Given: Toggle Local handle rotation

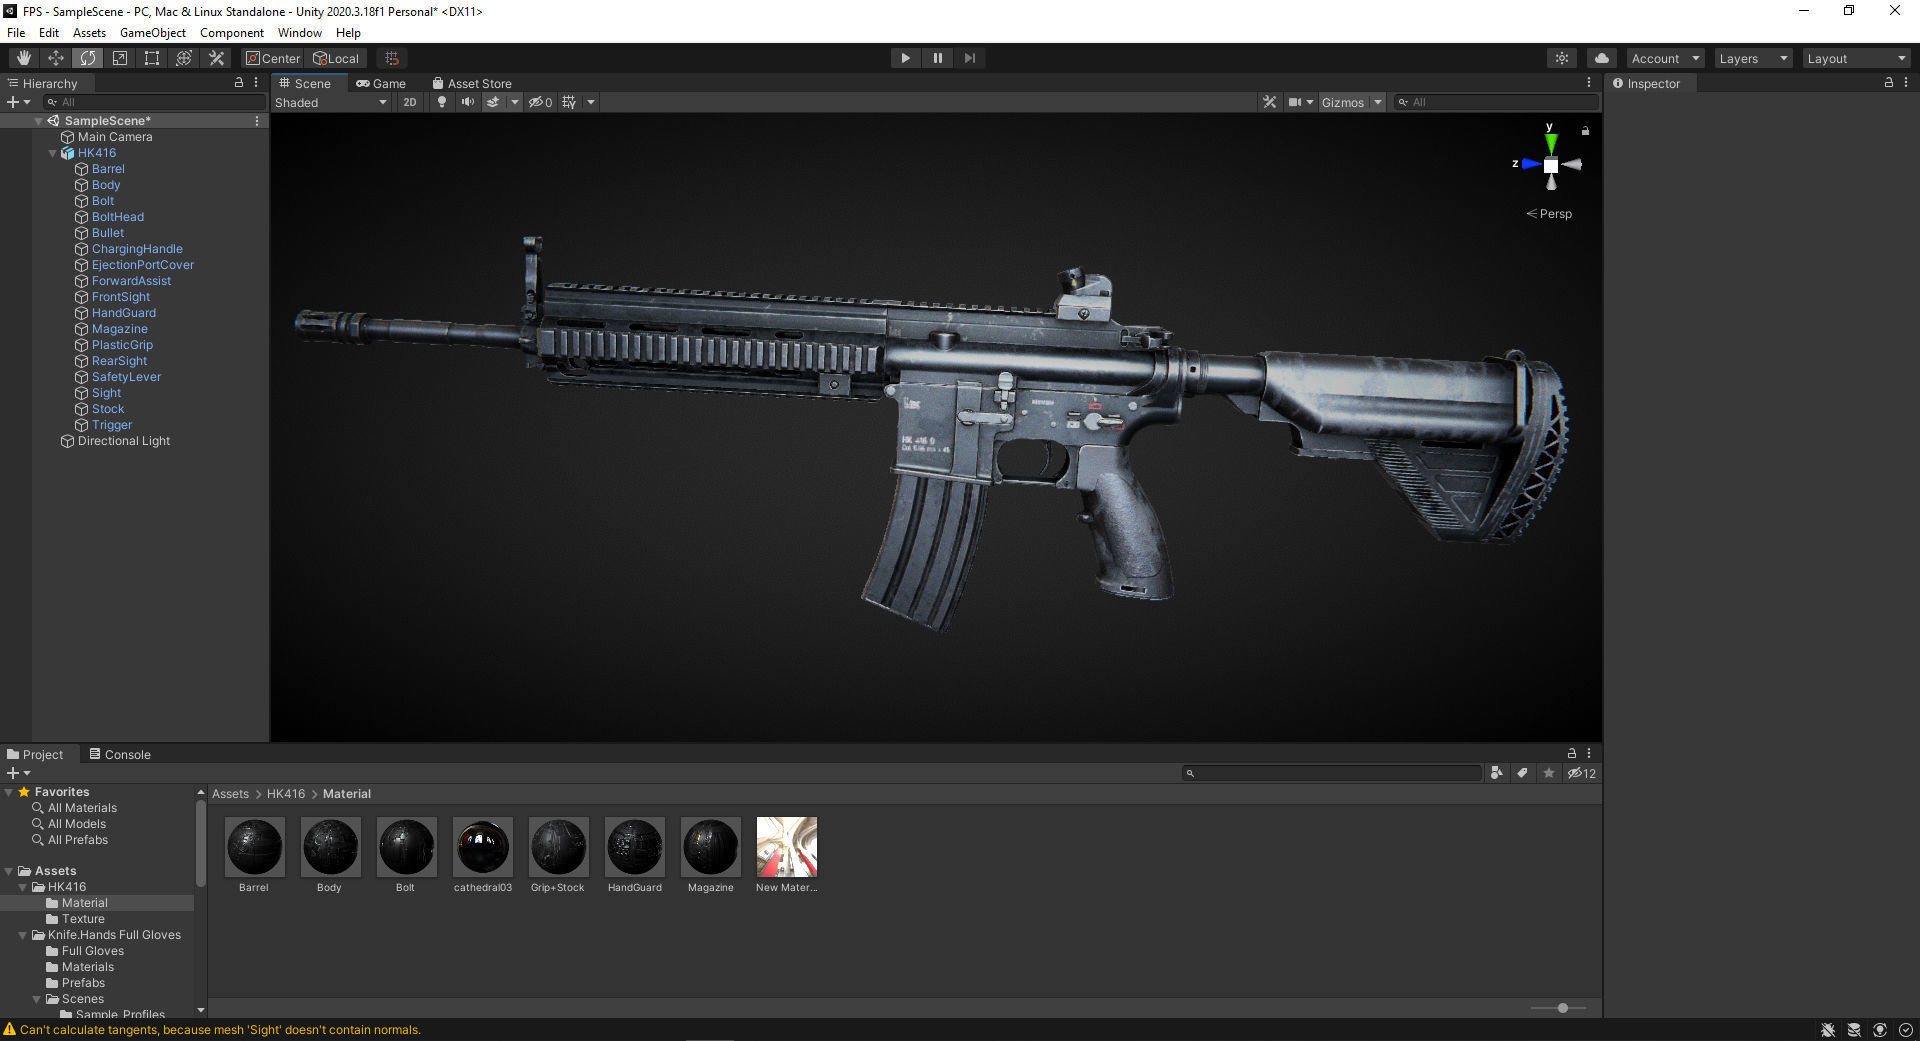Looking at the screenshot, I should [x=336, y=58].
